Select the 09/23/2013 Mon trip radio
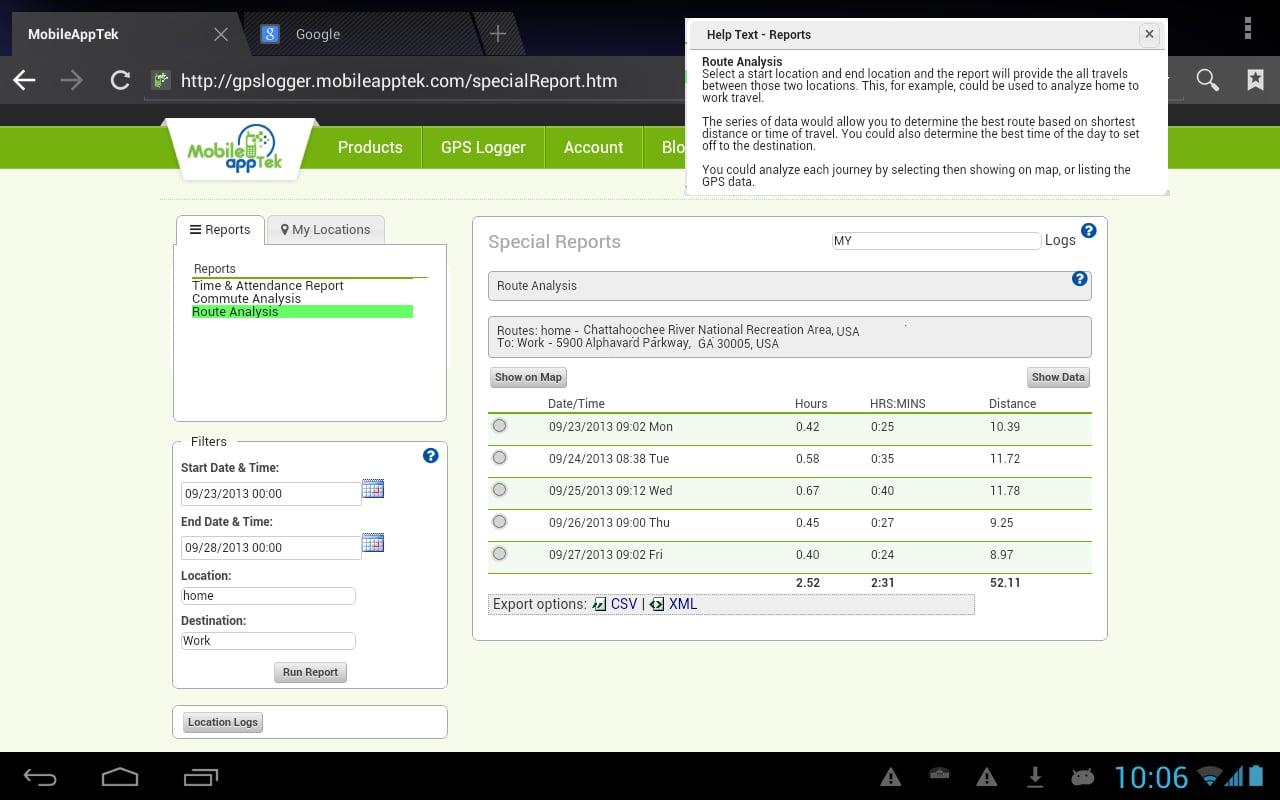The height and width of the screenshot is (800, 1280). (x=499, y=426)
